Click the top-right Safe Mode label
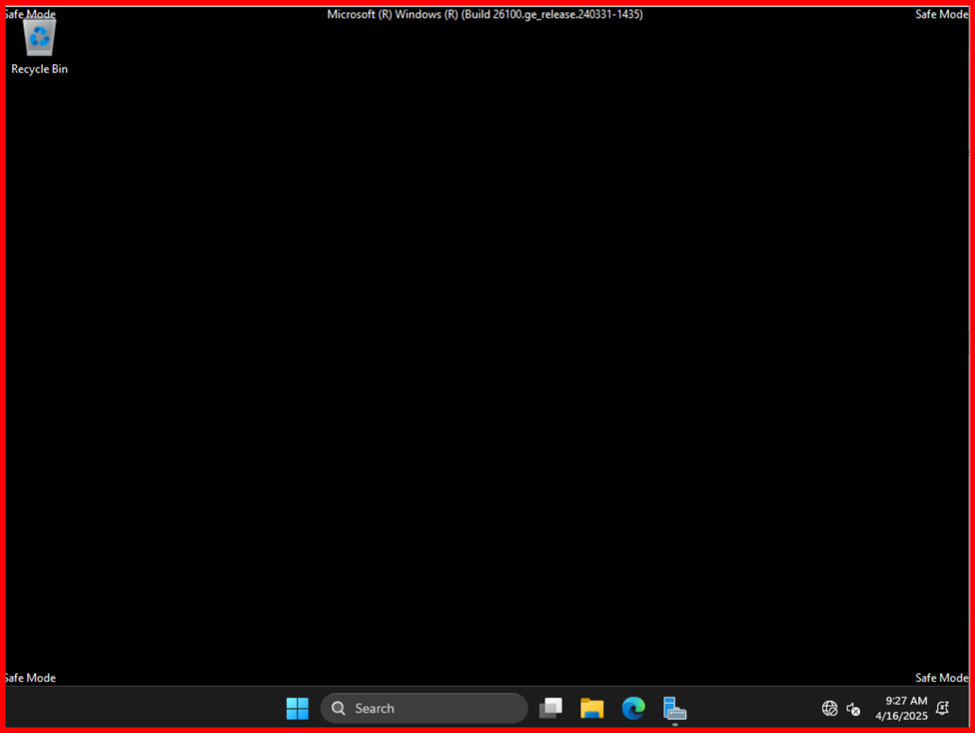The image size is (975, 733). (941, 15)
